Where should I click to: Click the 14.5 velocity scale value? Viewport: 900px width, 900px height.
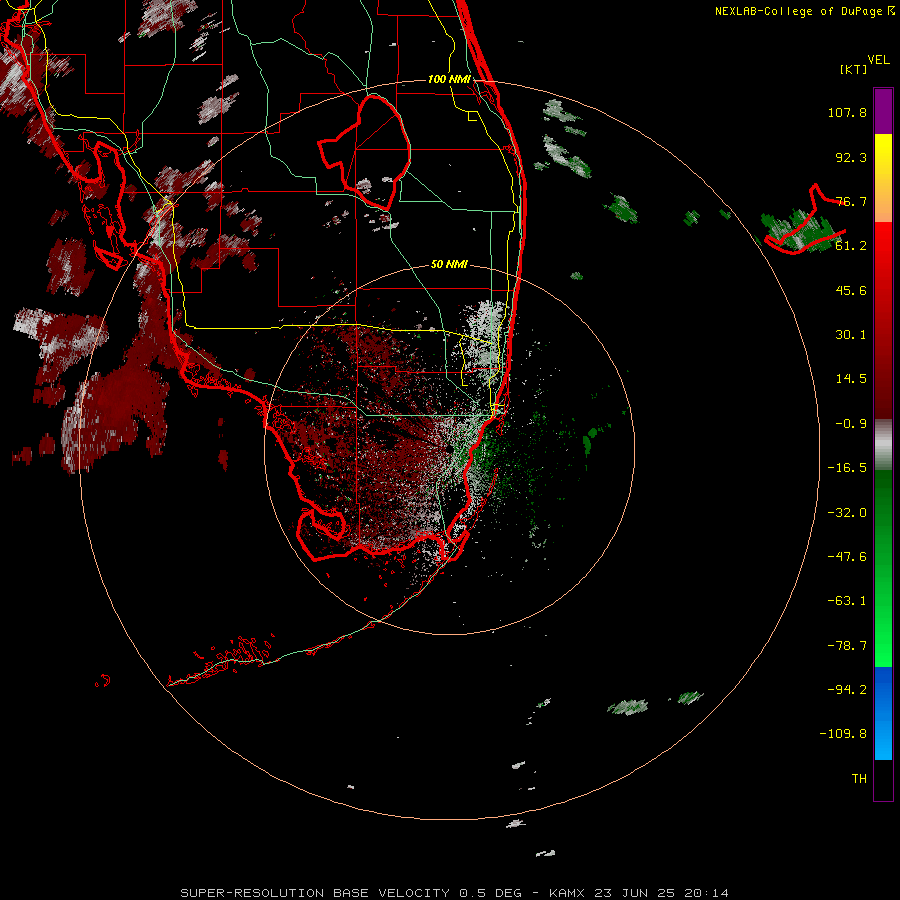pyautogui.click(x=851, y=379)
